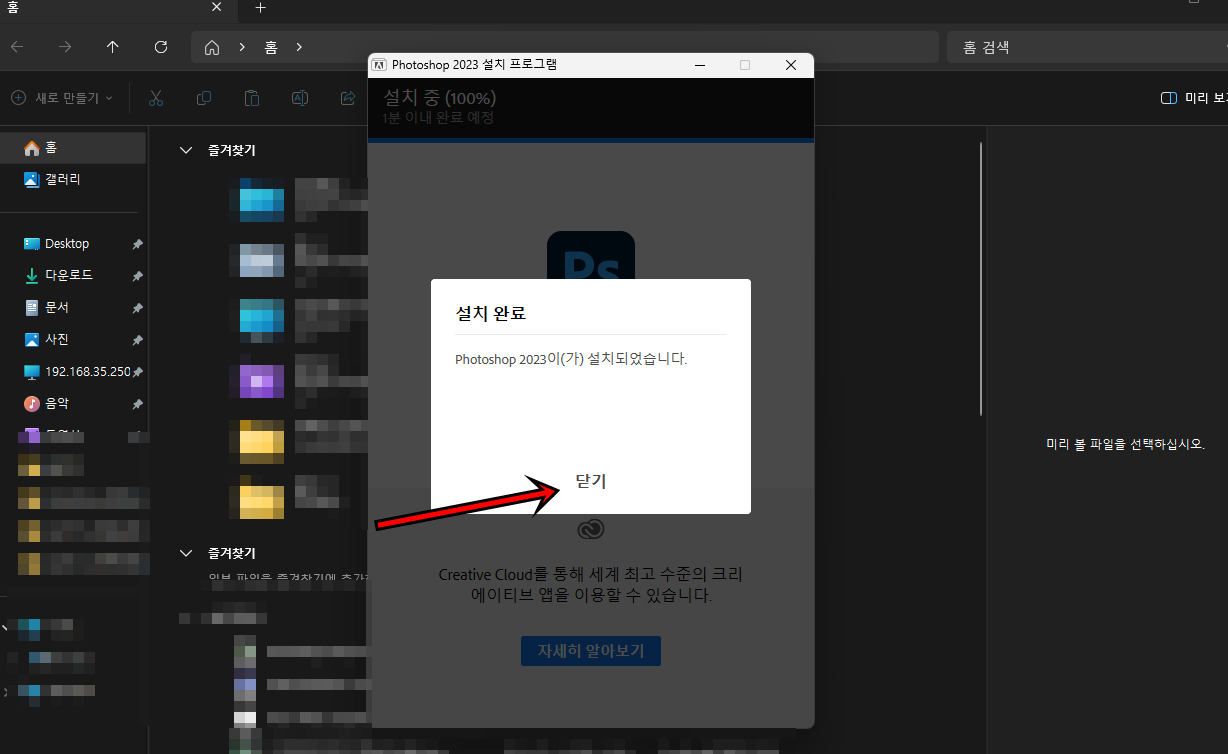1228x754 pixels.
Task: Click the Creative Cloud logo icon
Action: point(591,529)
